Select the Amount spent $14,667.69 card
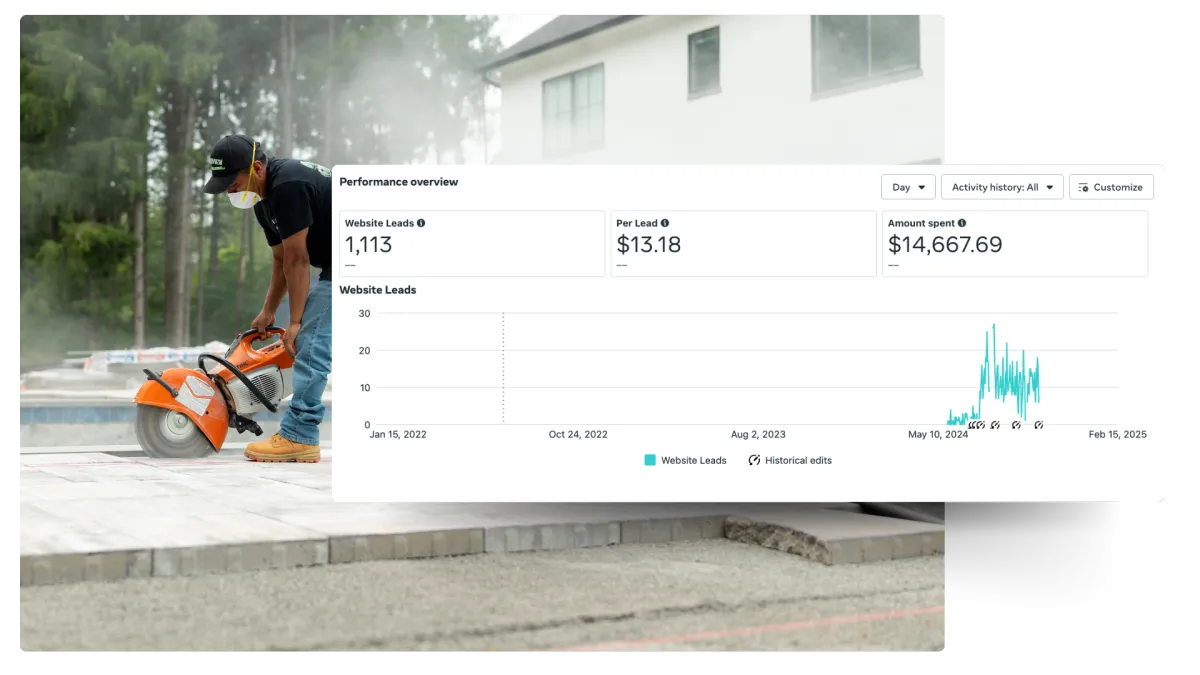 click(x=1015, y=243)
